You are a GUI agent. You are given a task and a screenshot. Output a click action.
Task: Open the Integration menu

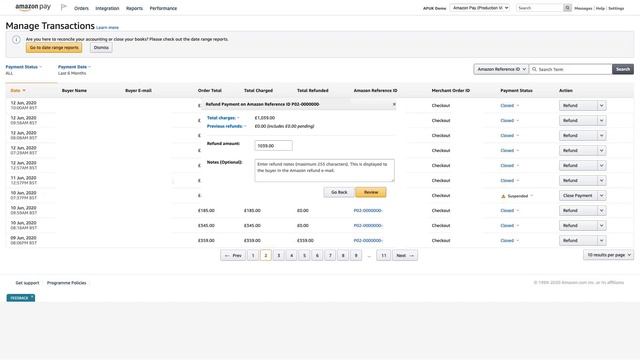(x=107, y=8)
